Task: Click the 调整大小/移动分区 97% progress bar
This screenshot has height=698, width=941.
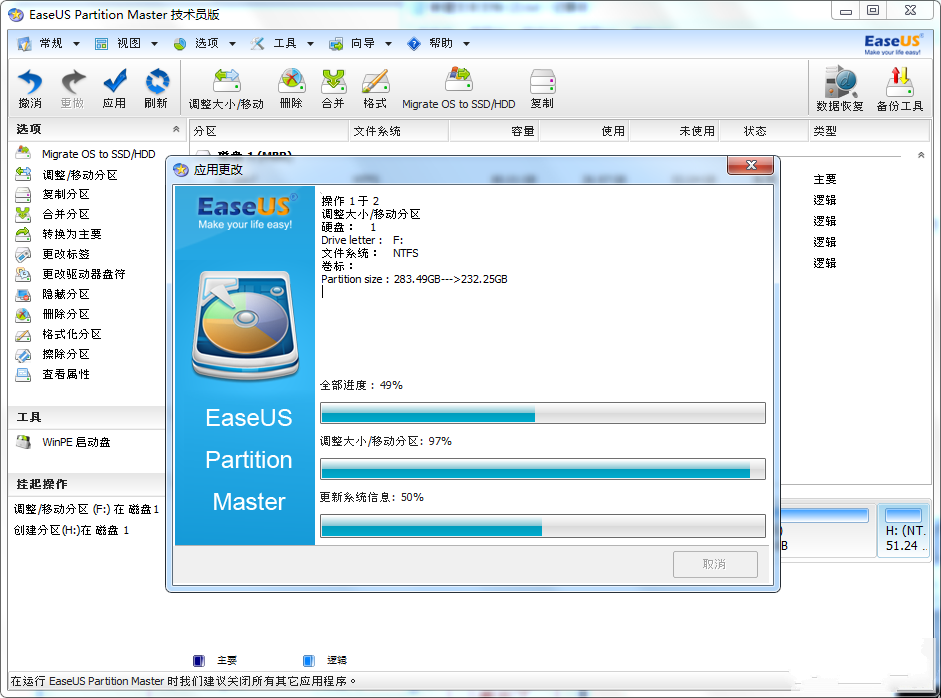Action: pyautogui.click(x=543, y=469)
